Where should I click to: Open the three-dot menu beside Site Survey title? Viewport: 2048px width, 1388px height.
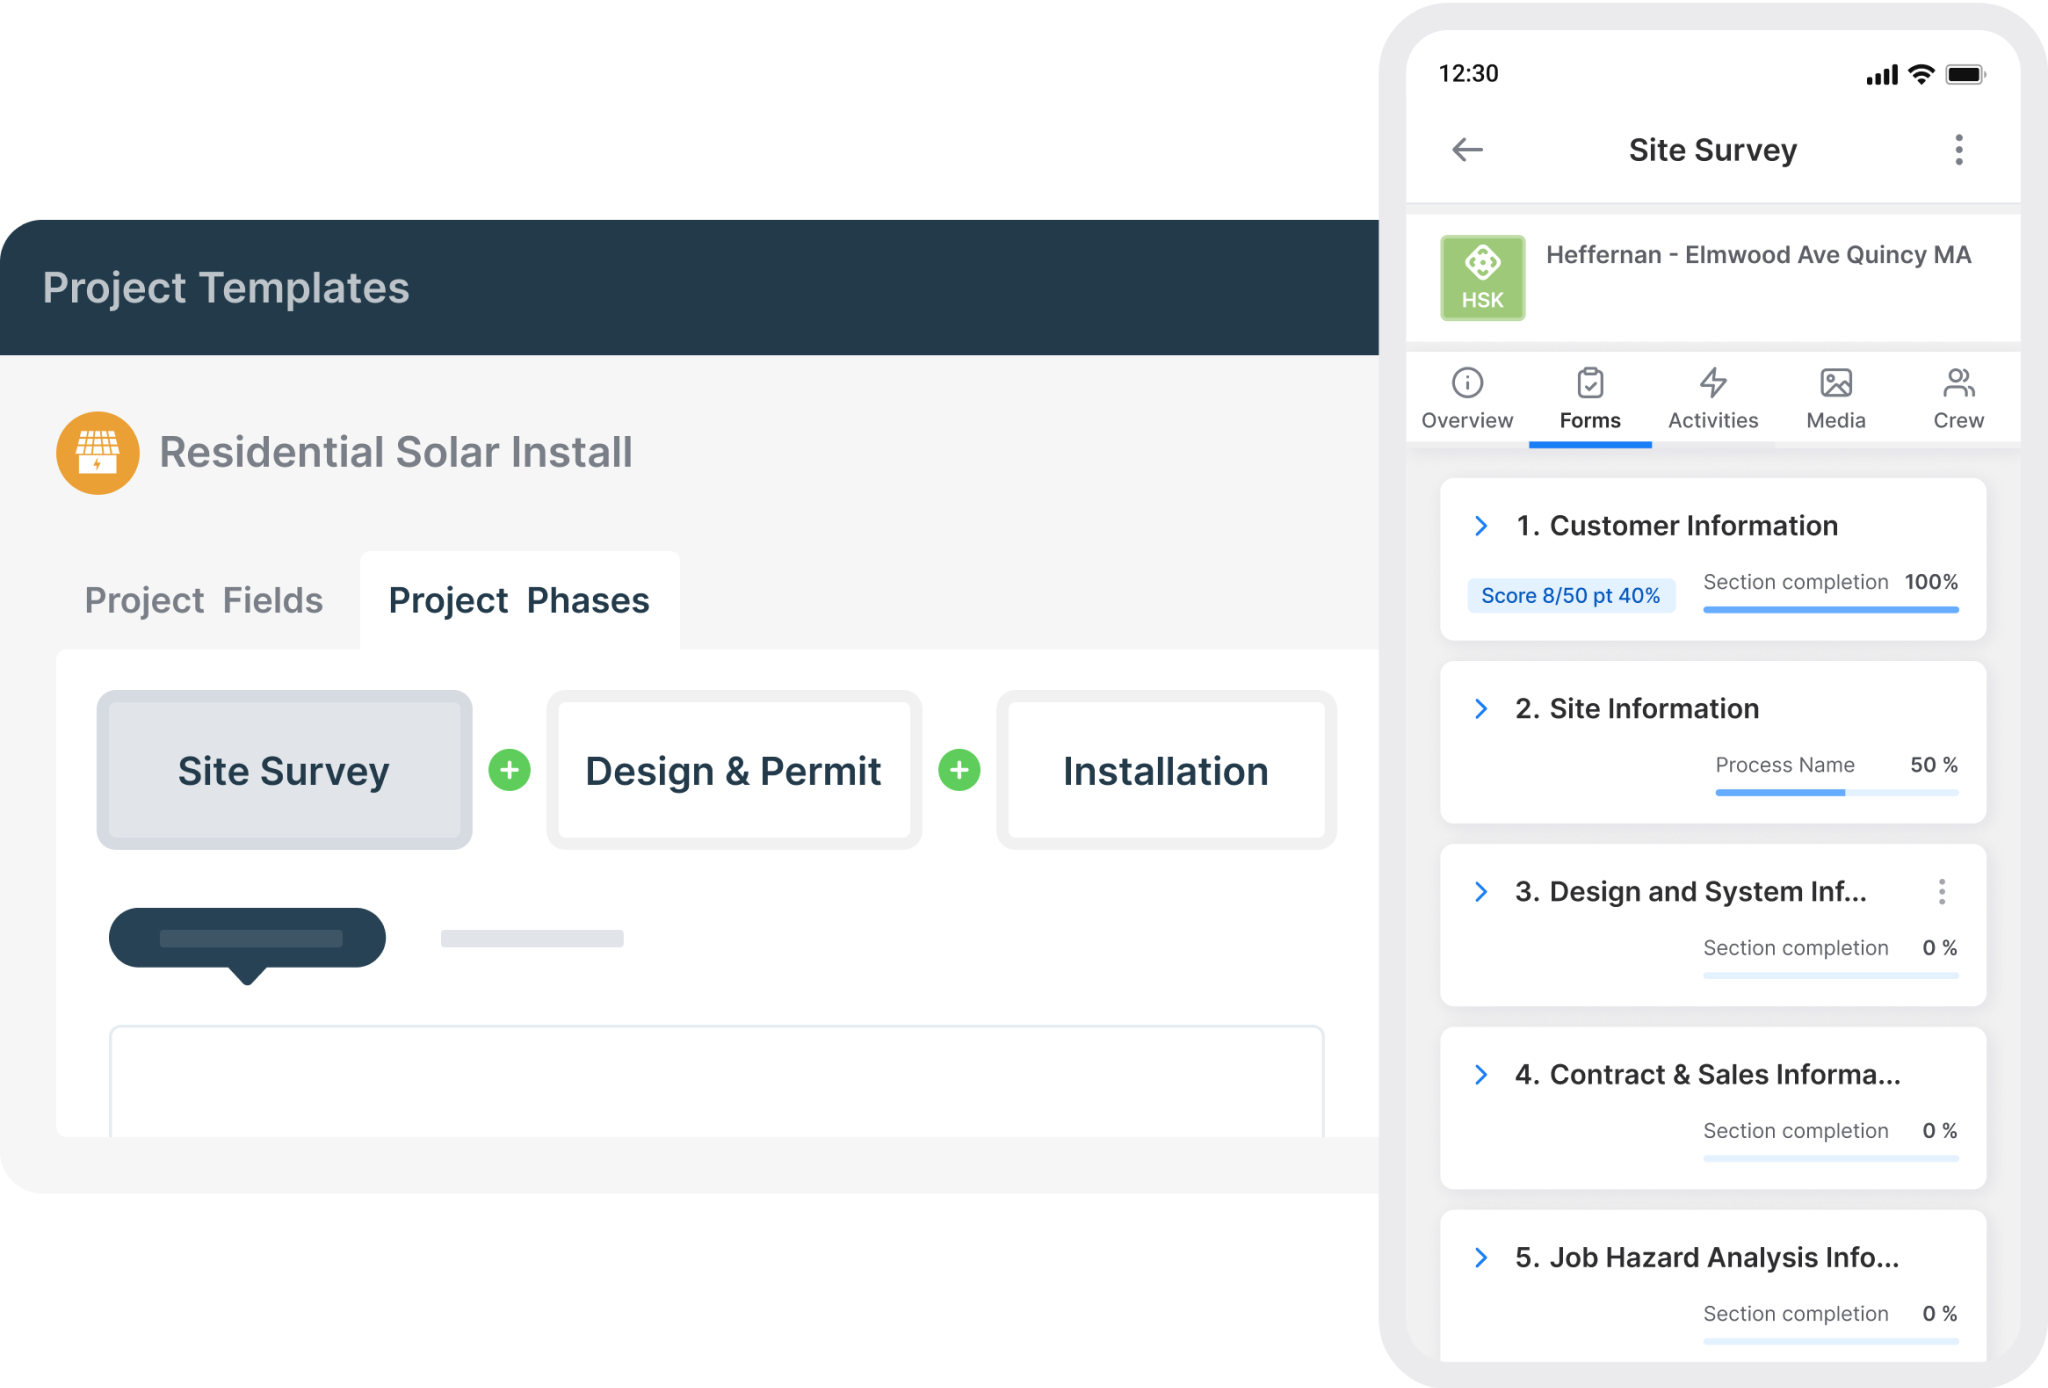tap(1959, 149)
